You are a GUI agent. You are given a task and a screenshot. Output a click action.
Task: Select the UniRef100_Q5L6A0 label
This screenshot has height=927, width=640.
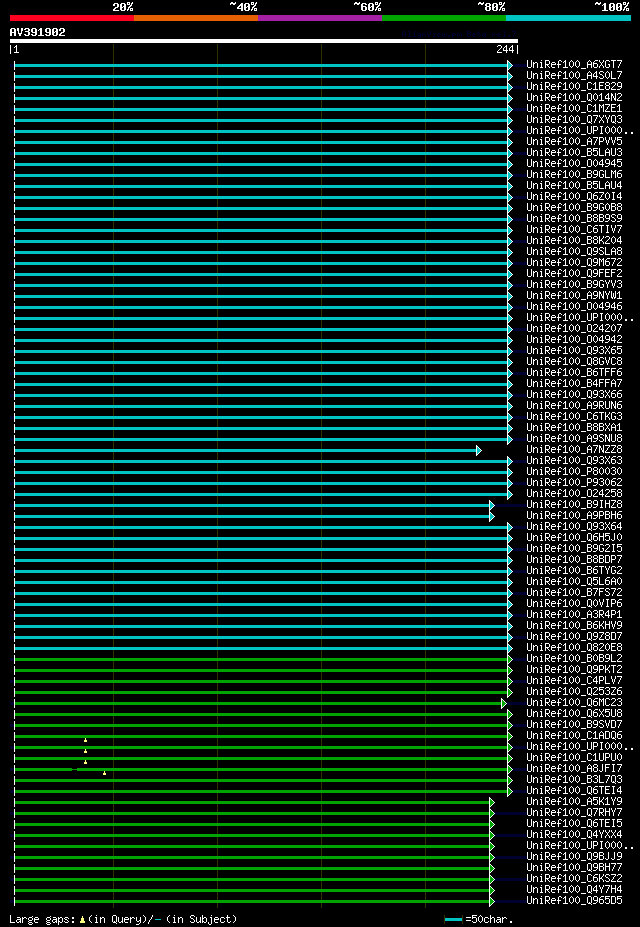pos(574,582)
